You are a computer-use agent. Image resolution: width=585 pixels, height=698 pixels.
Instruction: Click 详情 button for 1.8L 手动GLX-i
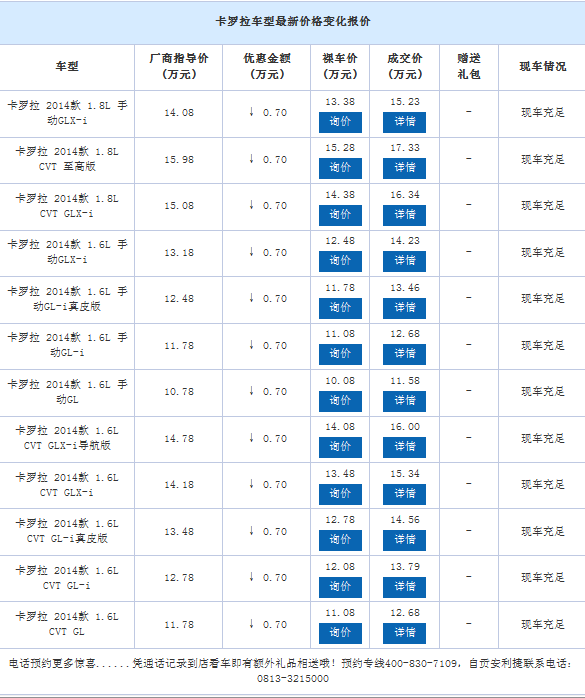pyautogui.click(x=404, y=122)
